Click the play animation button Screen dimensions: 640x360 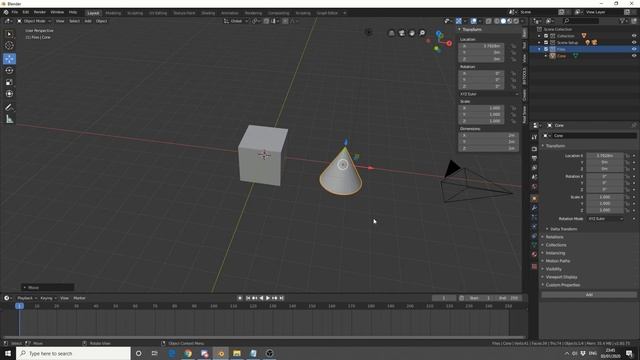click(268, 298)
